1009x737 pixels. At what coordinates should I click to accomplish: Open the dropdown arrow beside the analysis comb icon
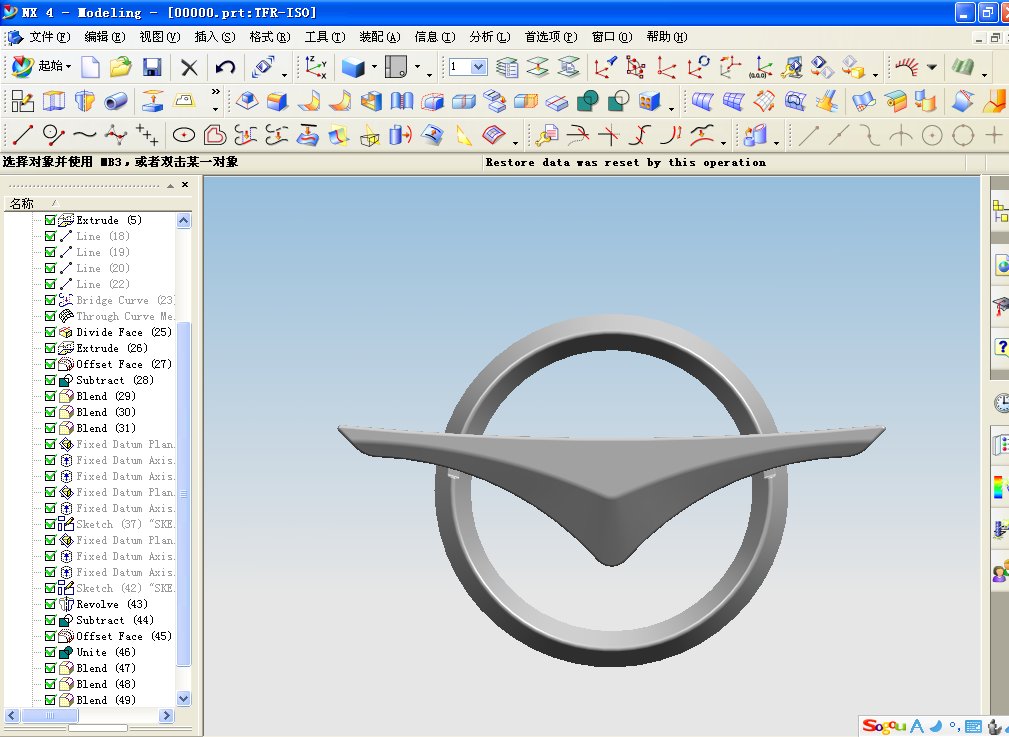coord(931,66)
